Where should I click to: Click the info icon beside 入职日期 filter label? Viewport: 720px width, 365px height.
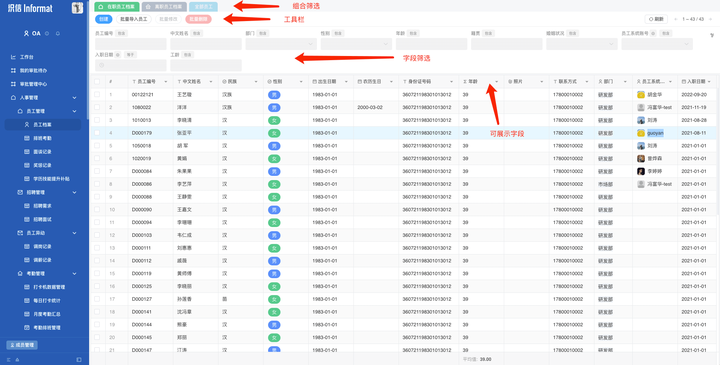[x=118, y=55]
